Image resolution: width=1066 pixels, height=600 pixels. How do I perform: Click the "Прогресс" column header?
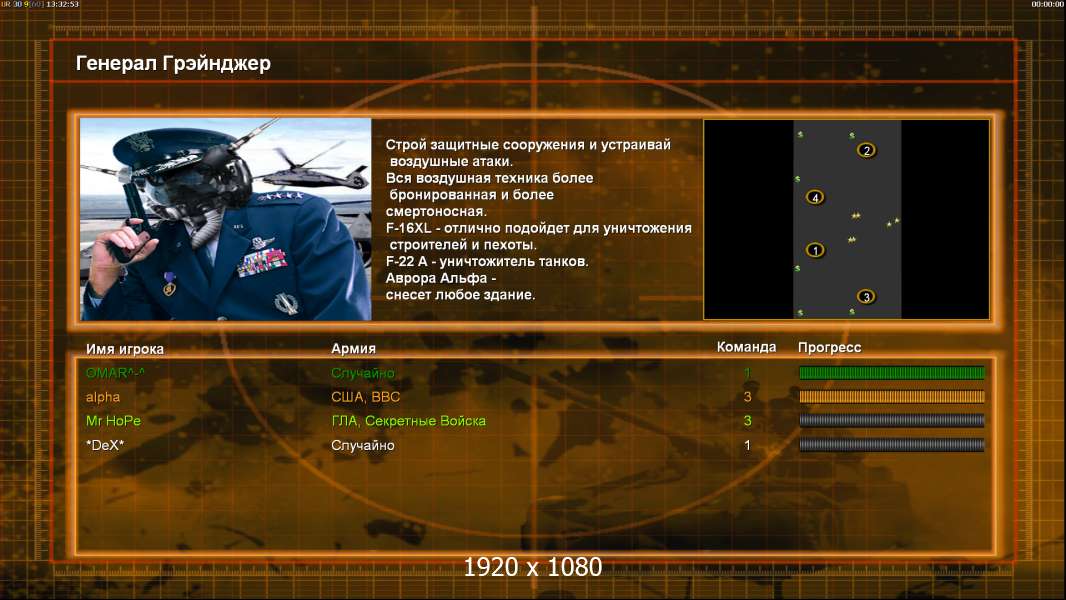(829, 347)
